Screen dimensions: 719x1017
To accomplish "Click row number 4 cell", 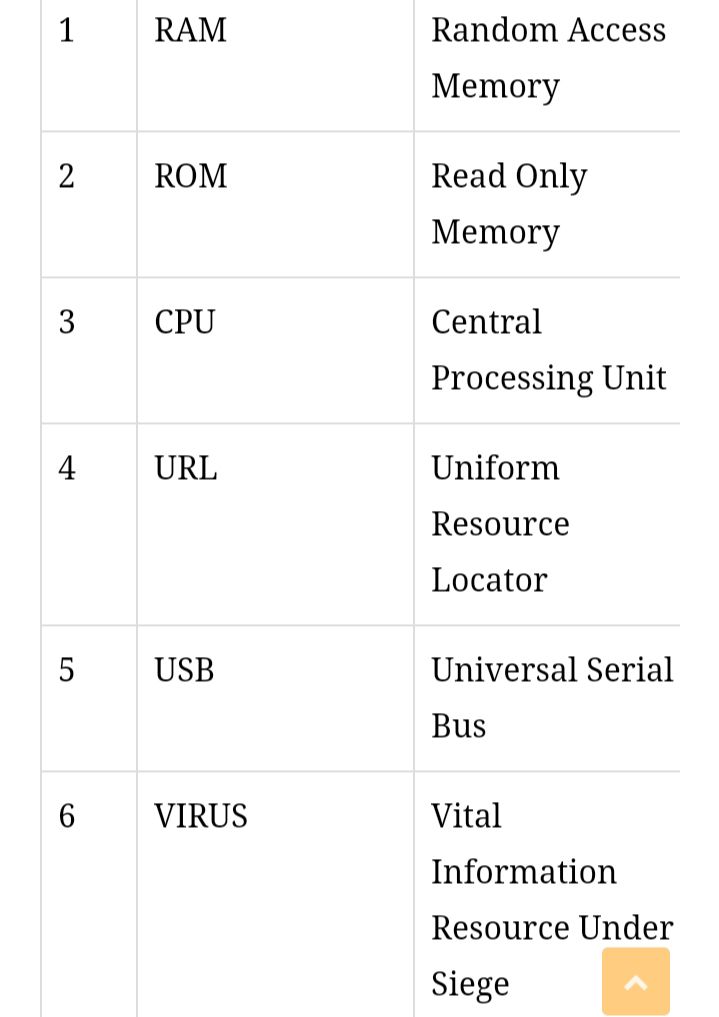I will pyautogui.click(x=67, y=468).
